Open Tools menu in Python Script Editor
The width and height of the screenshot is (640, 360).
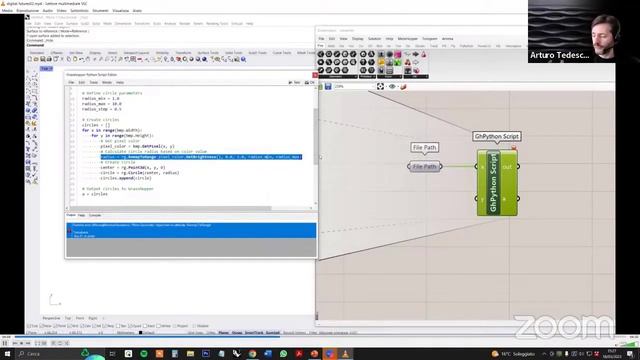tap(94, 82)
